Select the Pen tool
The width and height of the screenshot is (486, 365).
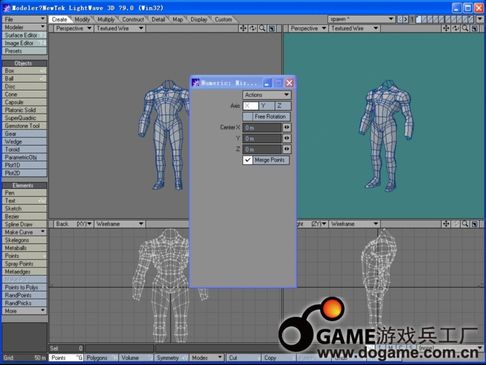pyautogui.click(x=24, y=193)
